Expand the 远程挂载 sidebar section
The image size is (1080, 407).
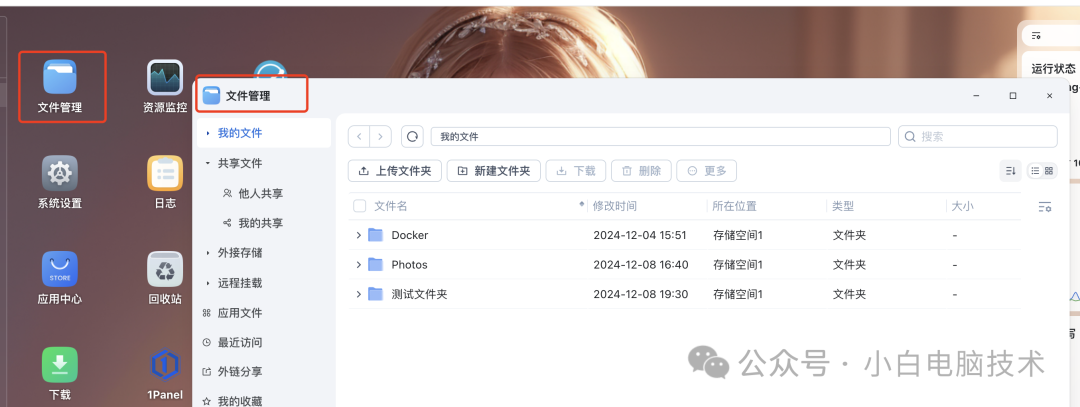(x=207, y=283)
